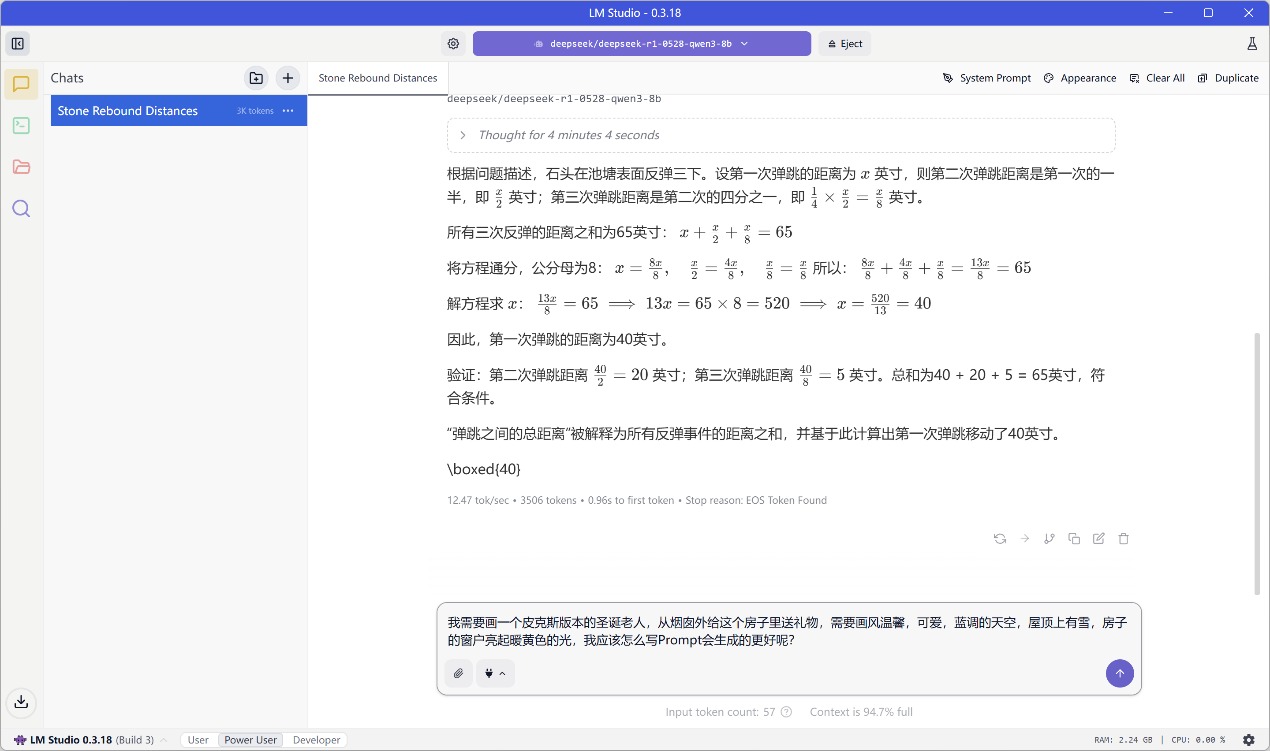
Task: Attach a file with the paperclip icon
Action: pos(457,673)
